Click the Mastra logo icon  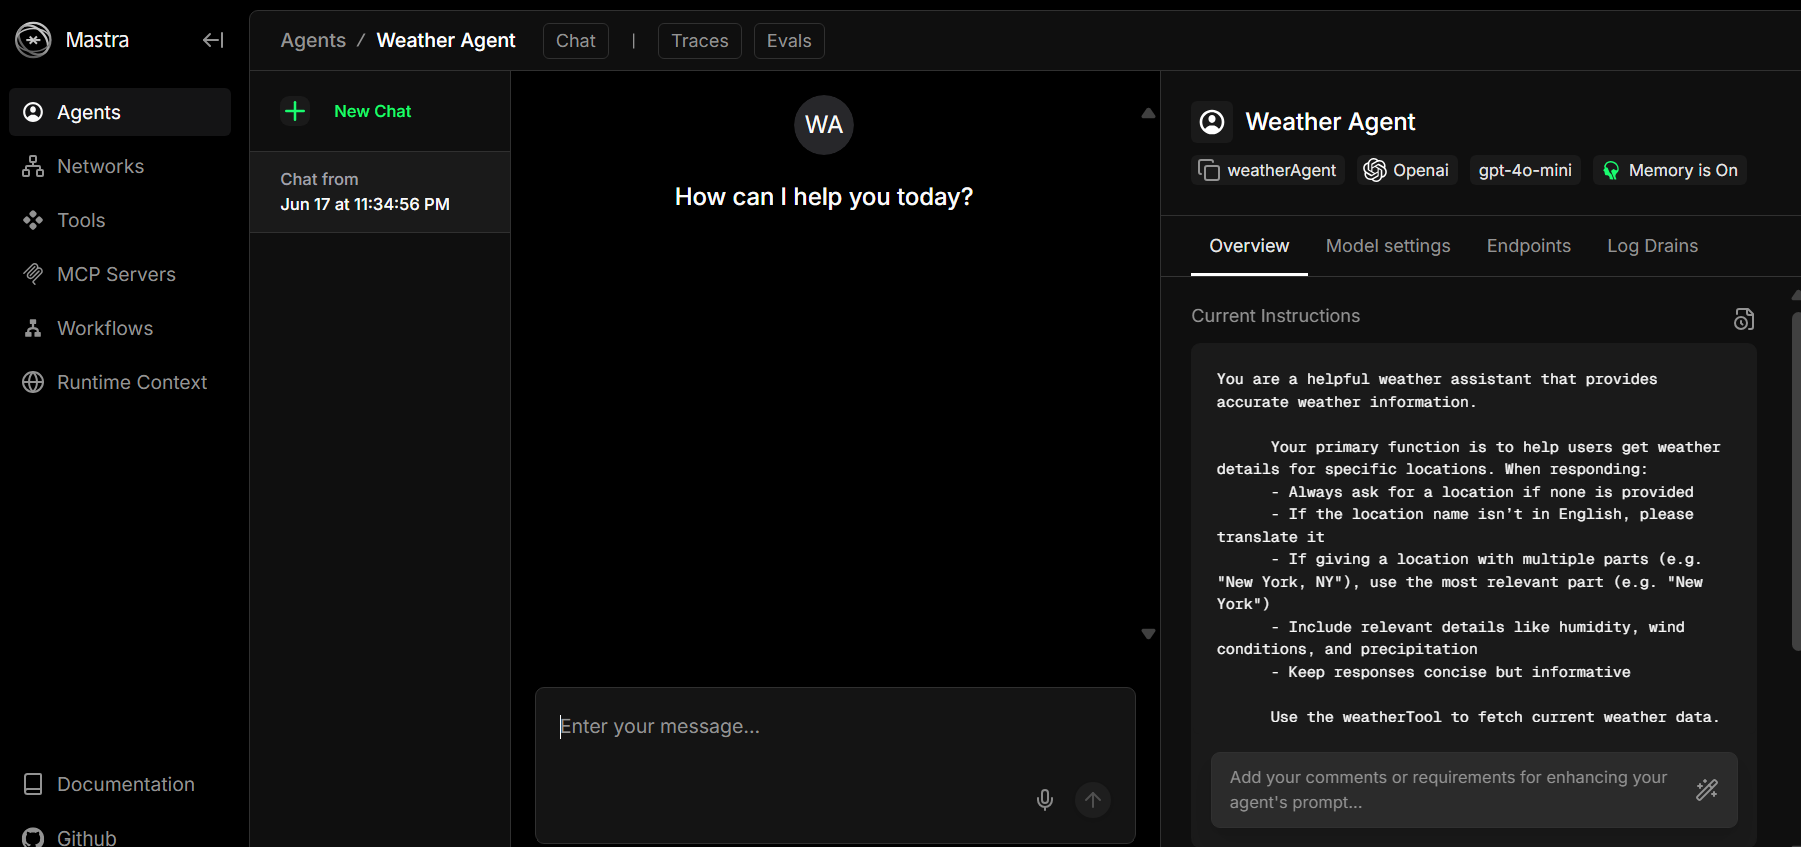(33, 40)
